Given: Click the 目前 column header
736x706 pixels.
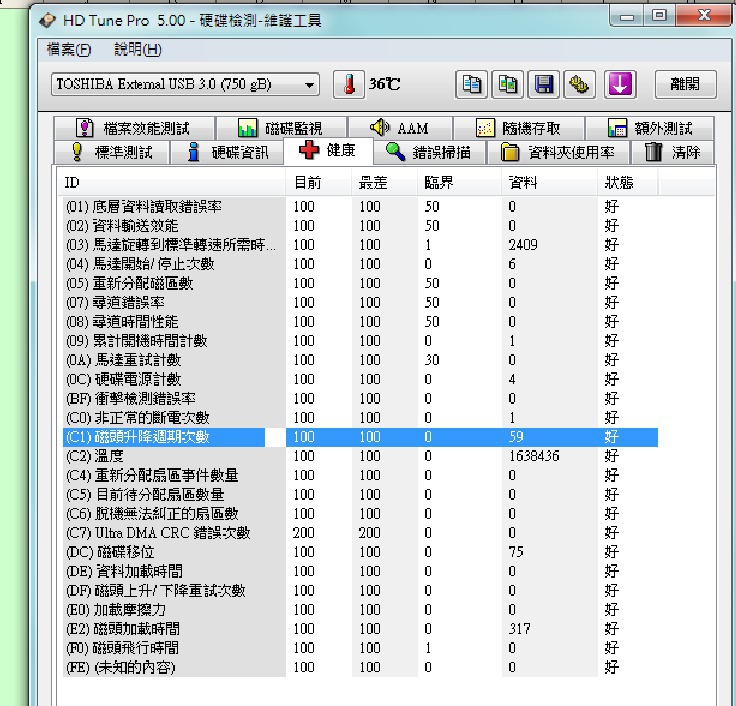Looking at the screenshot, I should tap(318, 183).
